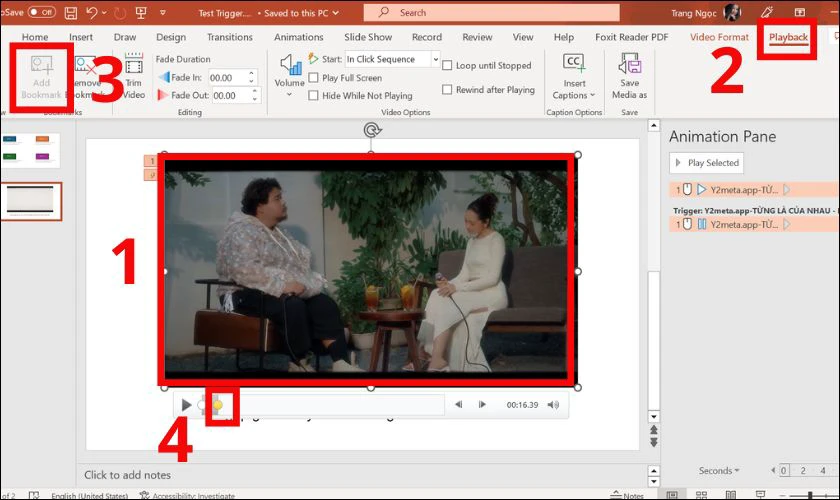The image size is (840, 500).
Task: Click the Add Bookmark button
Action: click(x=41, y=78)
